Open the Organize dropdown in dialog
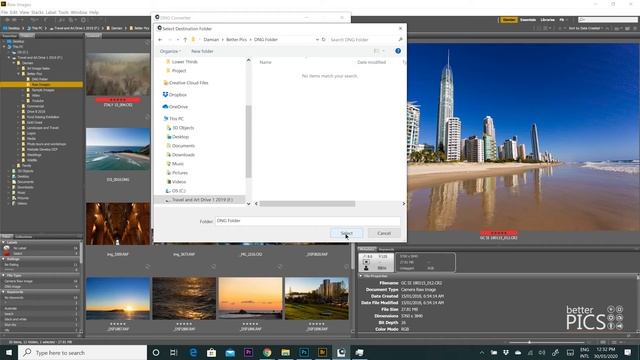The width and height of the screenshot is (640, 360). pos(170,51)
